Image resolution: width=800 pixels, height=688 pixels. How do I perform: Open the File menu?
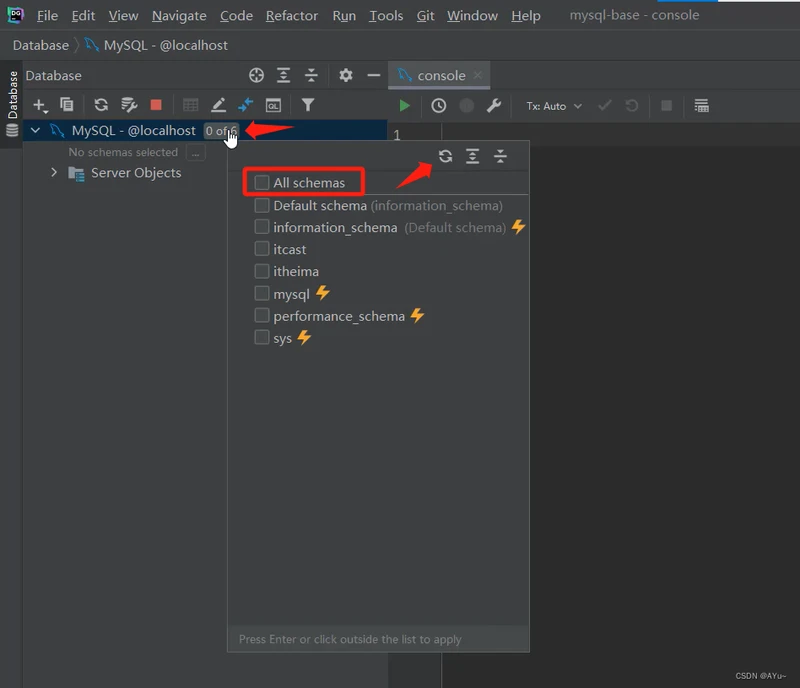pos(47,16)
